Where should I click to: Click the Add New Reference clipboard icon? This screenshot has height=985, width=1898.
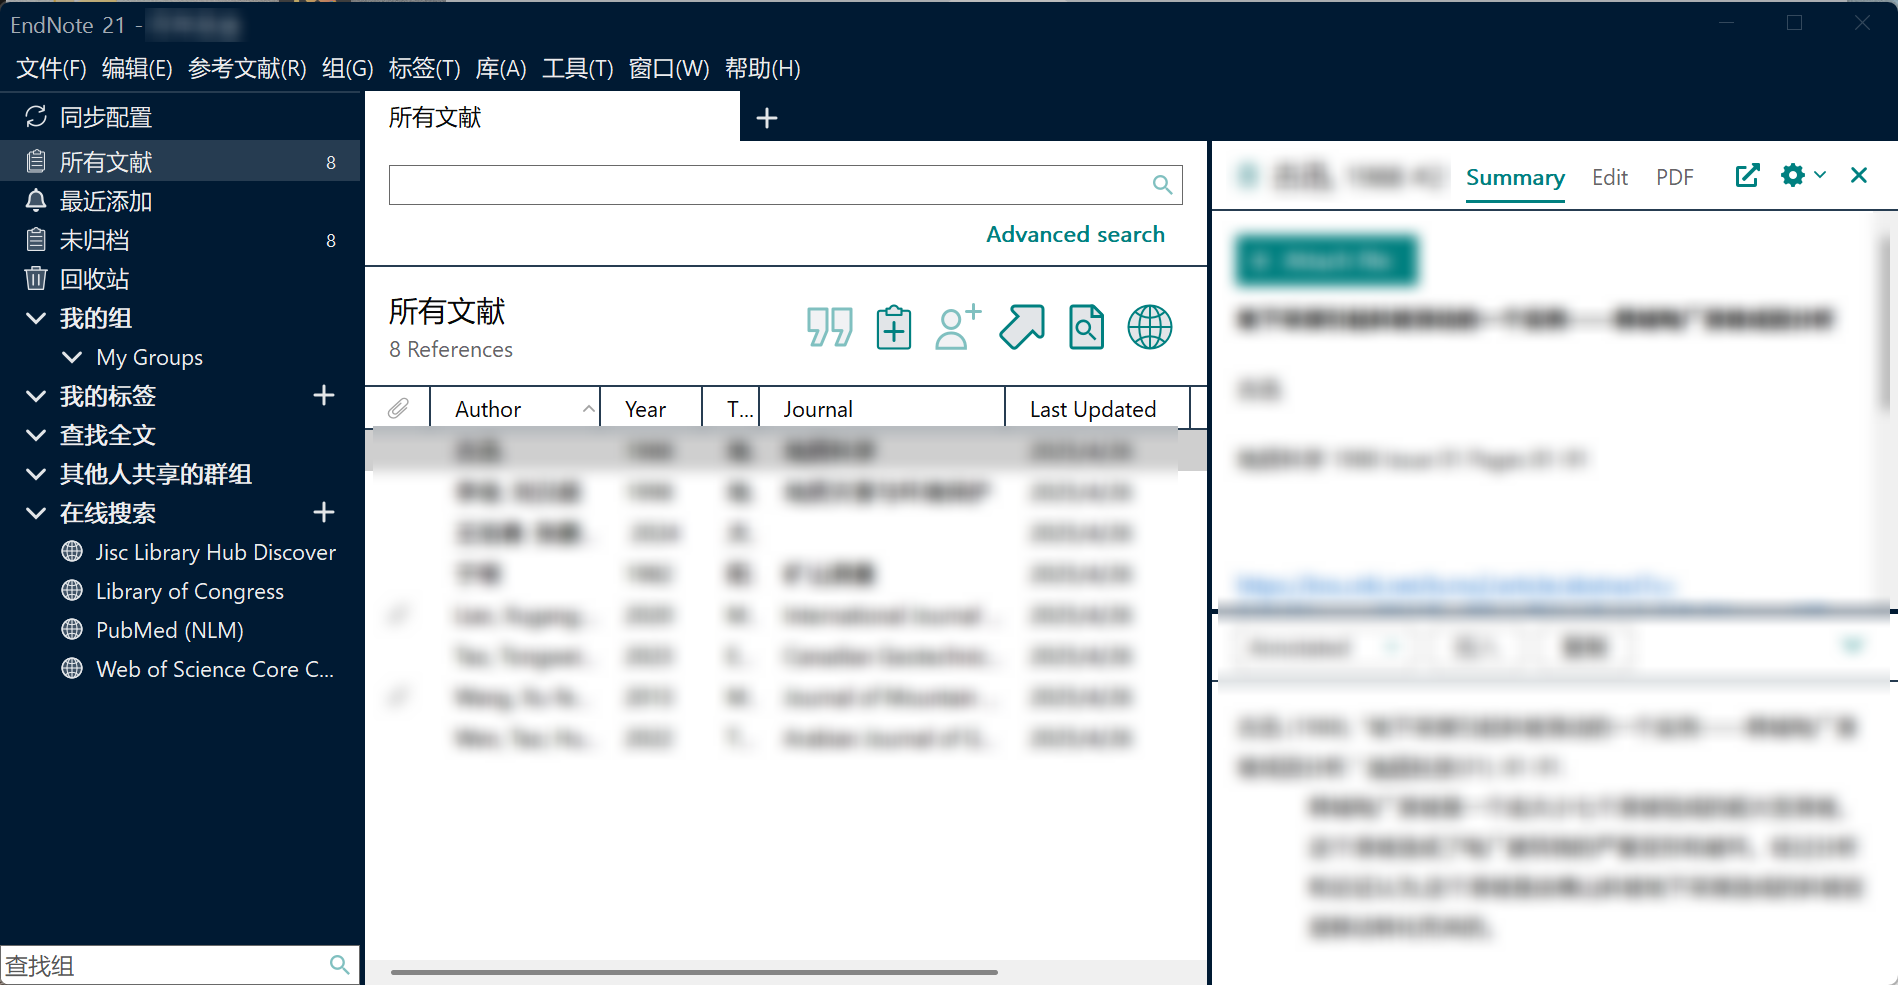[x=893, y=327]
